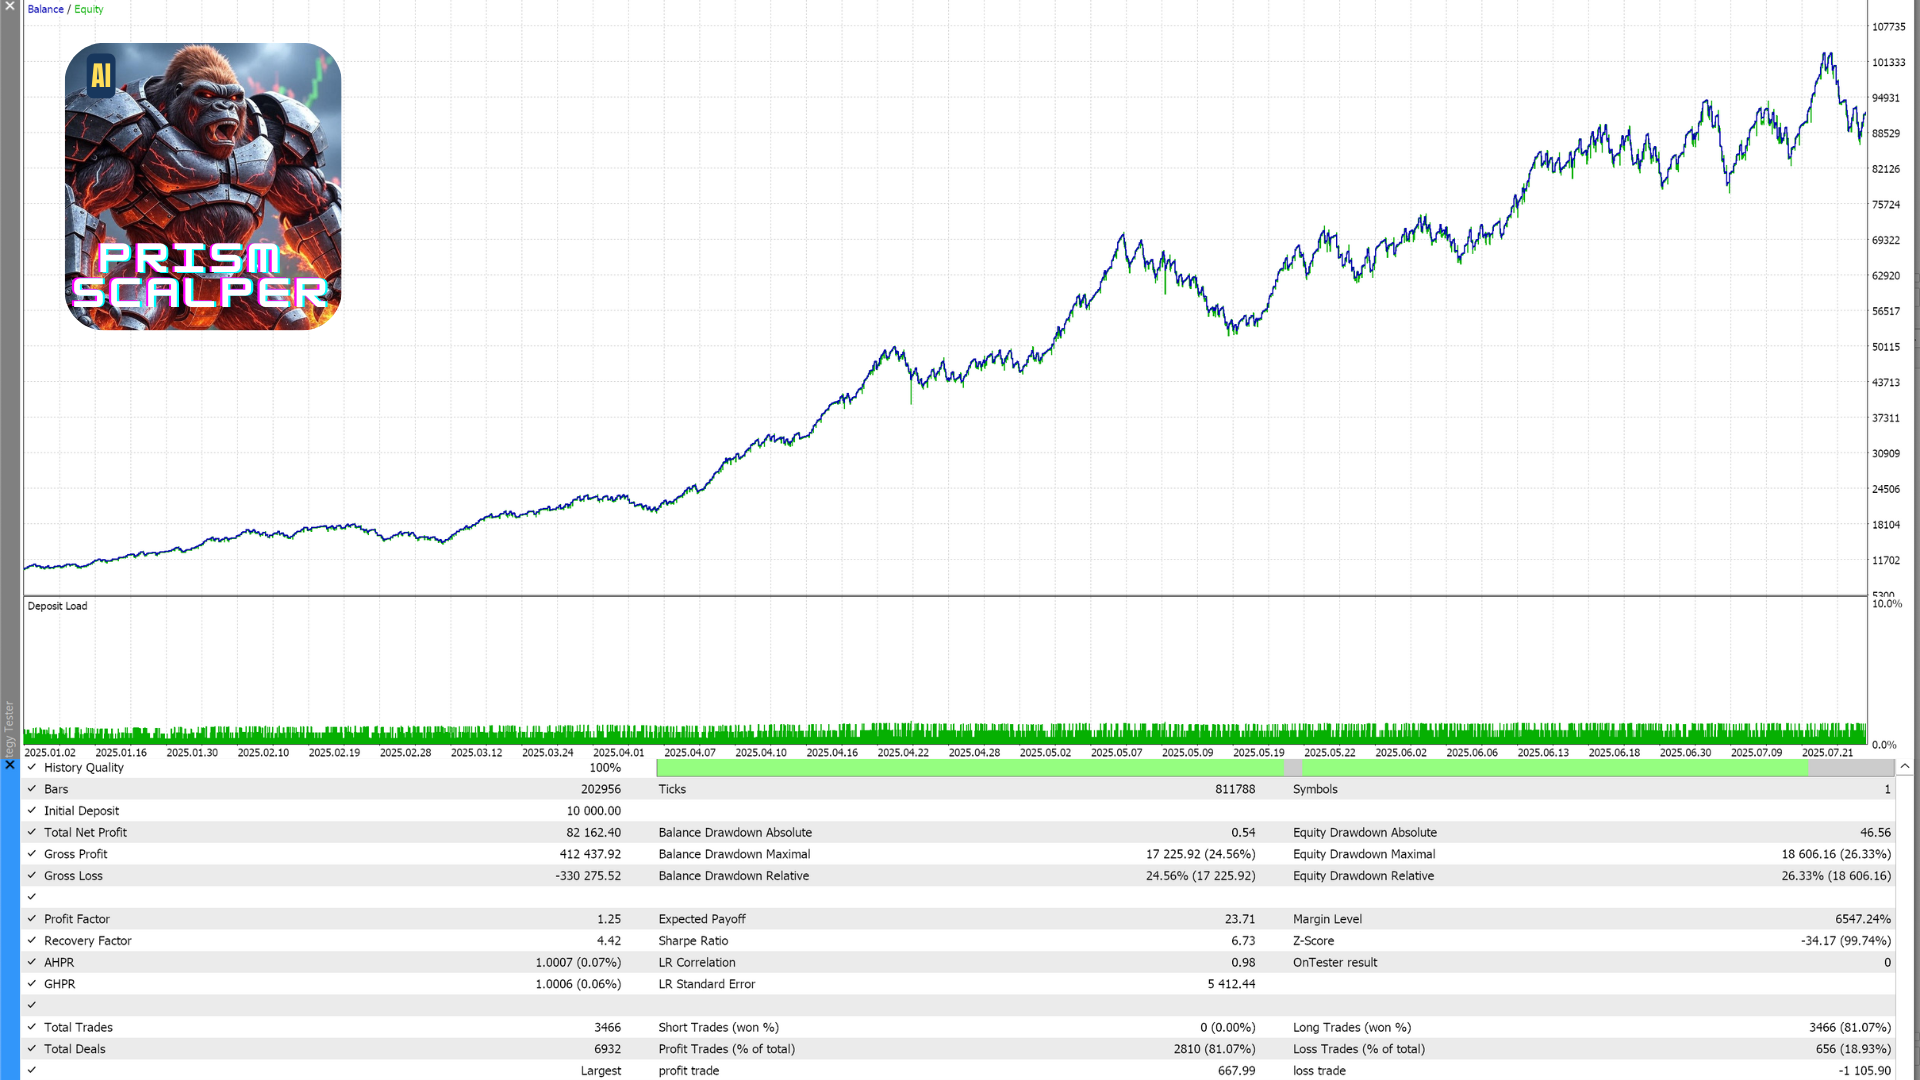Click the Deposit Load chart label

click(57, 606)
